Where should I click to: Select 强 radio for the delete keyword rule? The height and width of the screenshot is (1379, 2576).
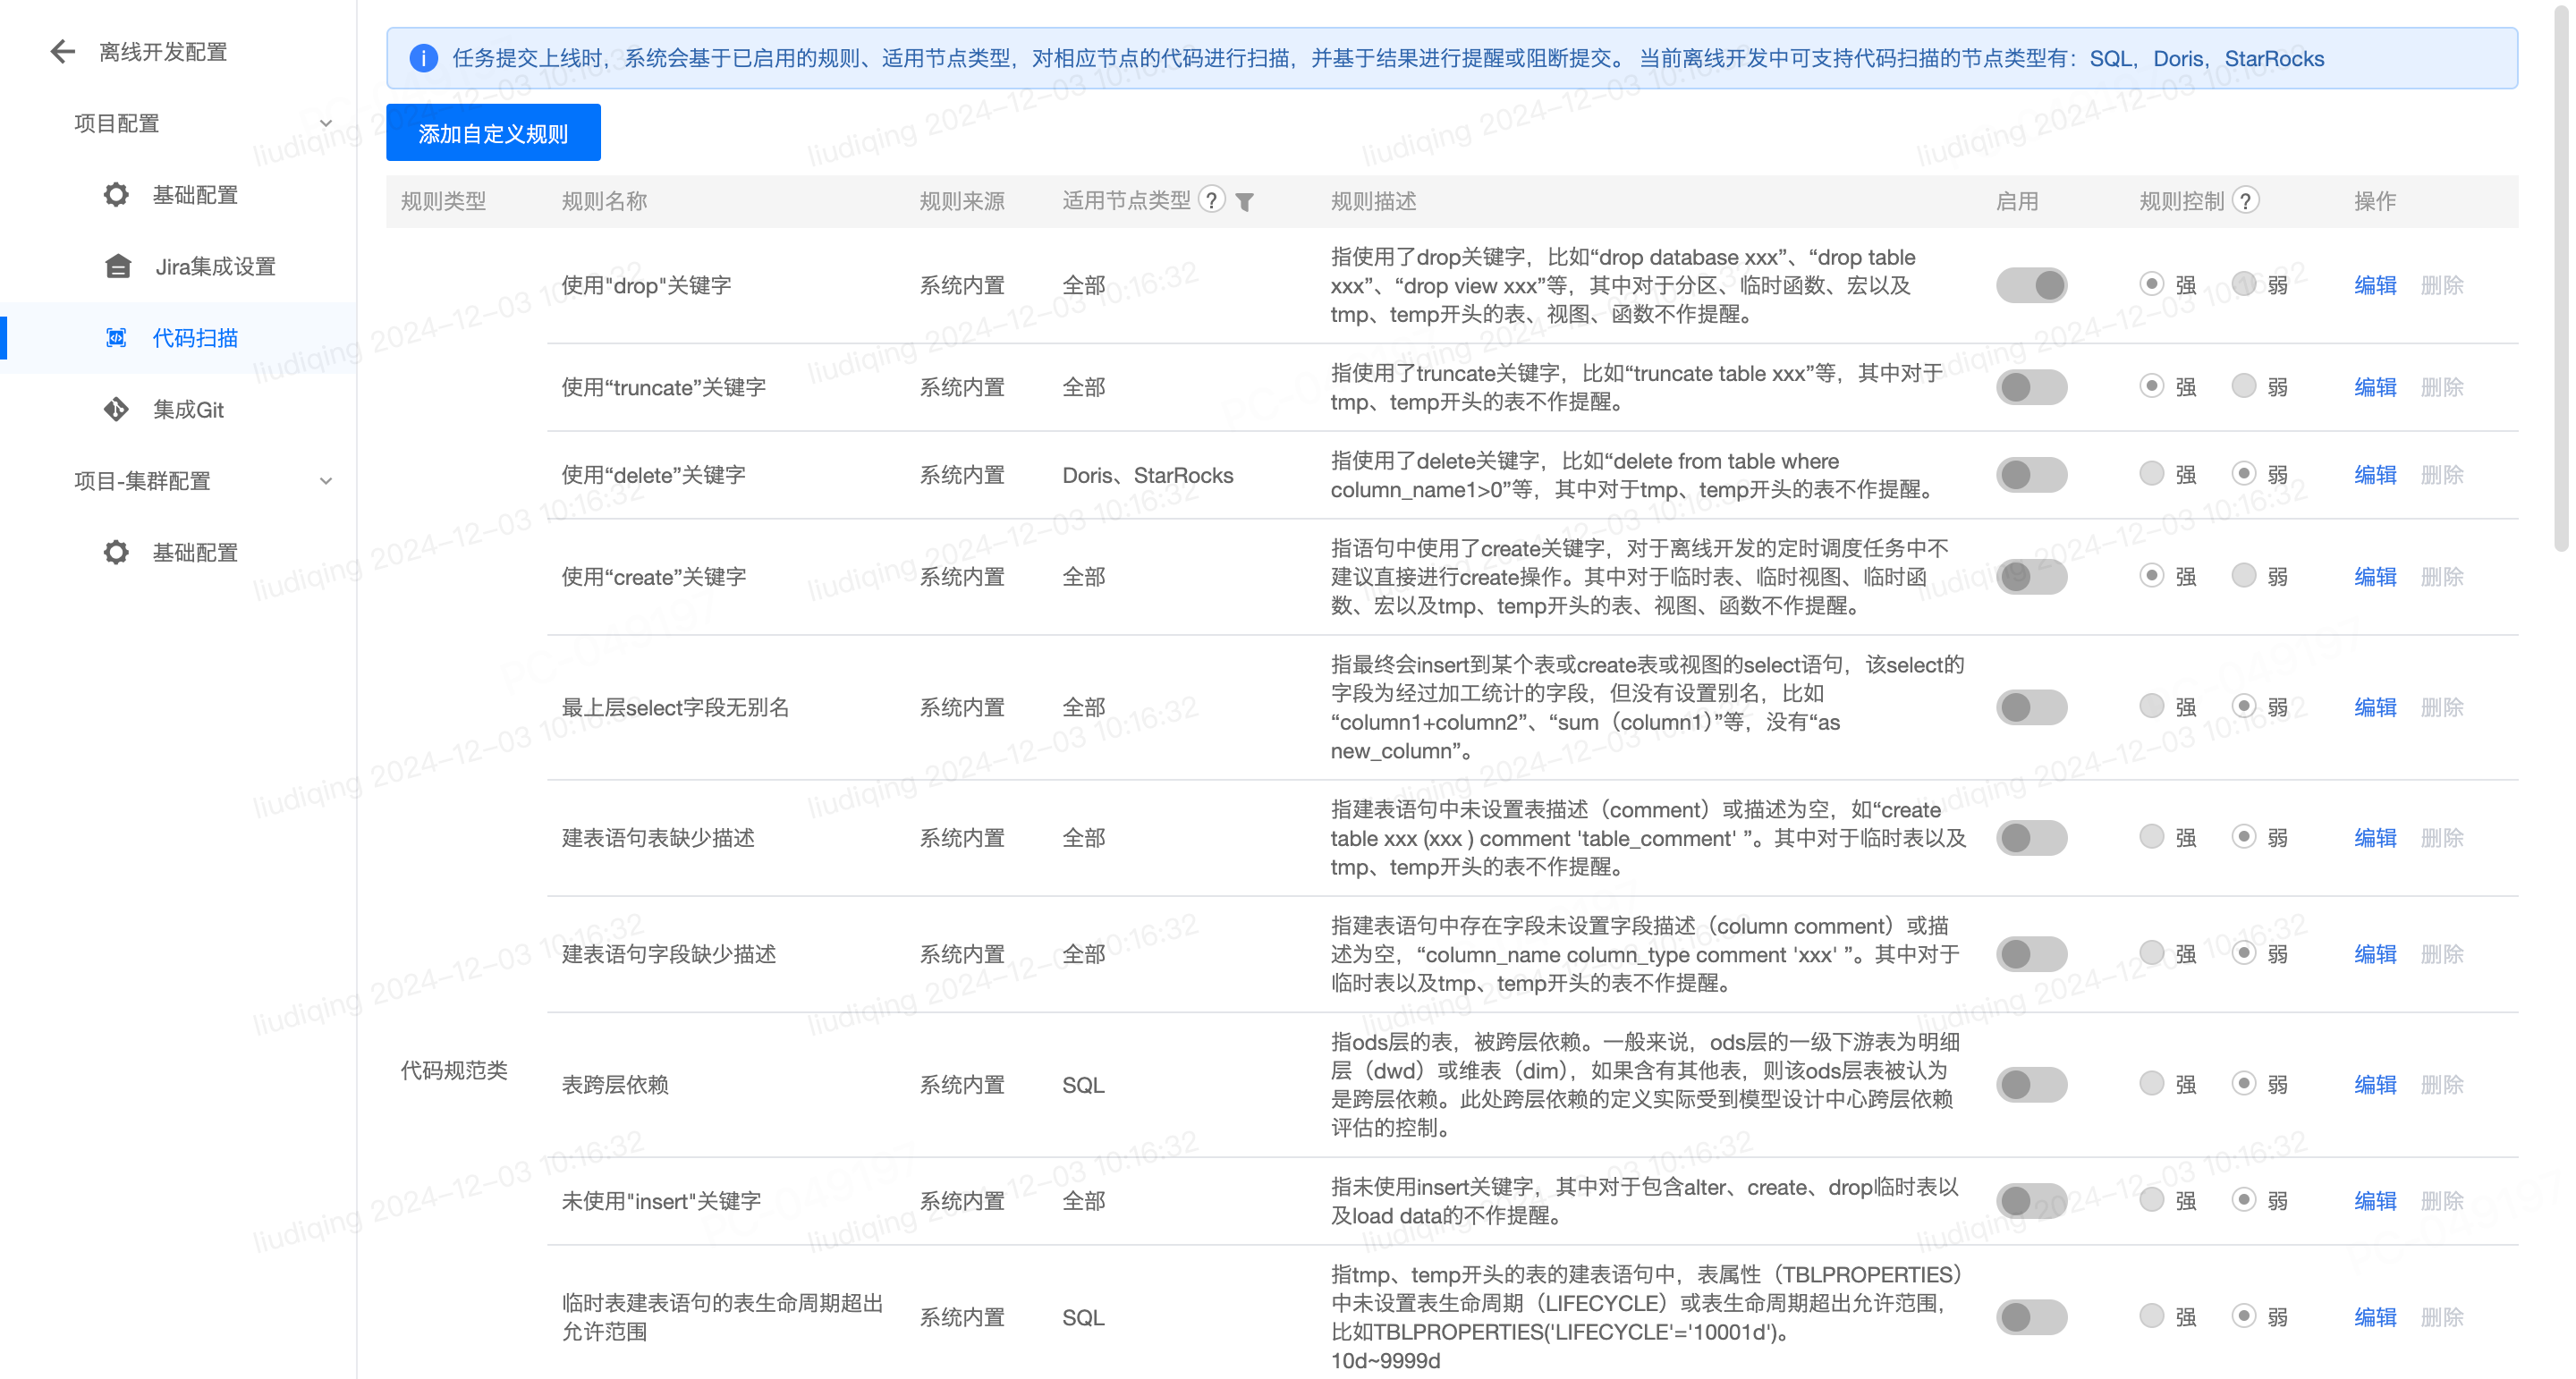2152,474
